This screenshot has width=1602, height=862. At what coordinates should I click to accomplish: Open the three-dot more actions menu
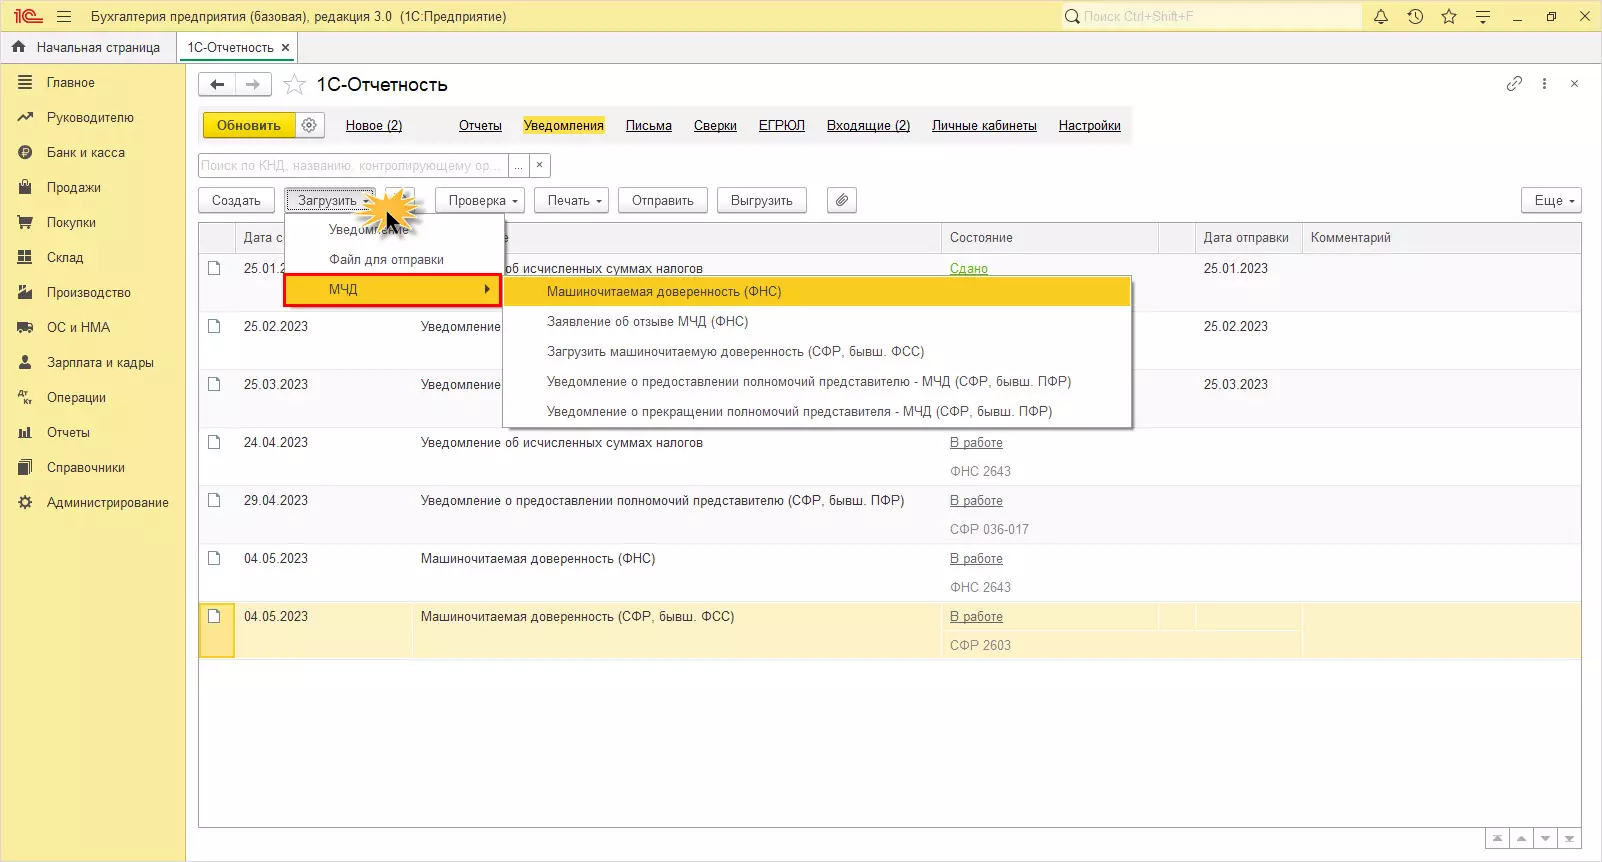[x=1544, y=84]
